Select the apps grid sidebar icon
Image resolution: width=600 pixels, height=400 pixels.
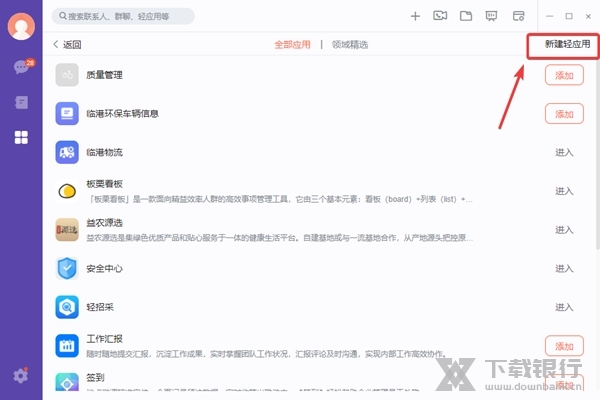[x=21, y=137]
